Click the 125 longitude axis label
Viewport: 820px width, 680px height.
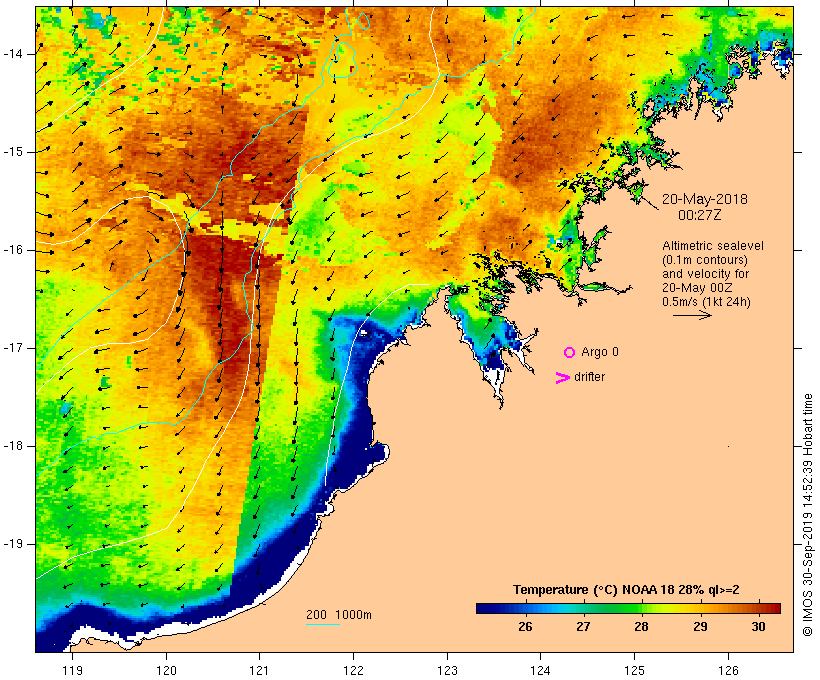pyautogui.click(x=634, y=671)
